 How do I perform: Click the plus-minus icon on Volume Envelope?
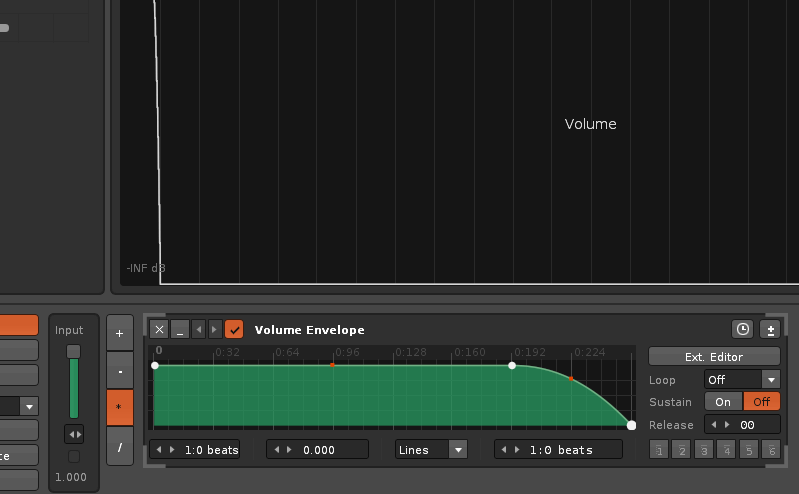pyautogui.click(x=770, y=329)
